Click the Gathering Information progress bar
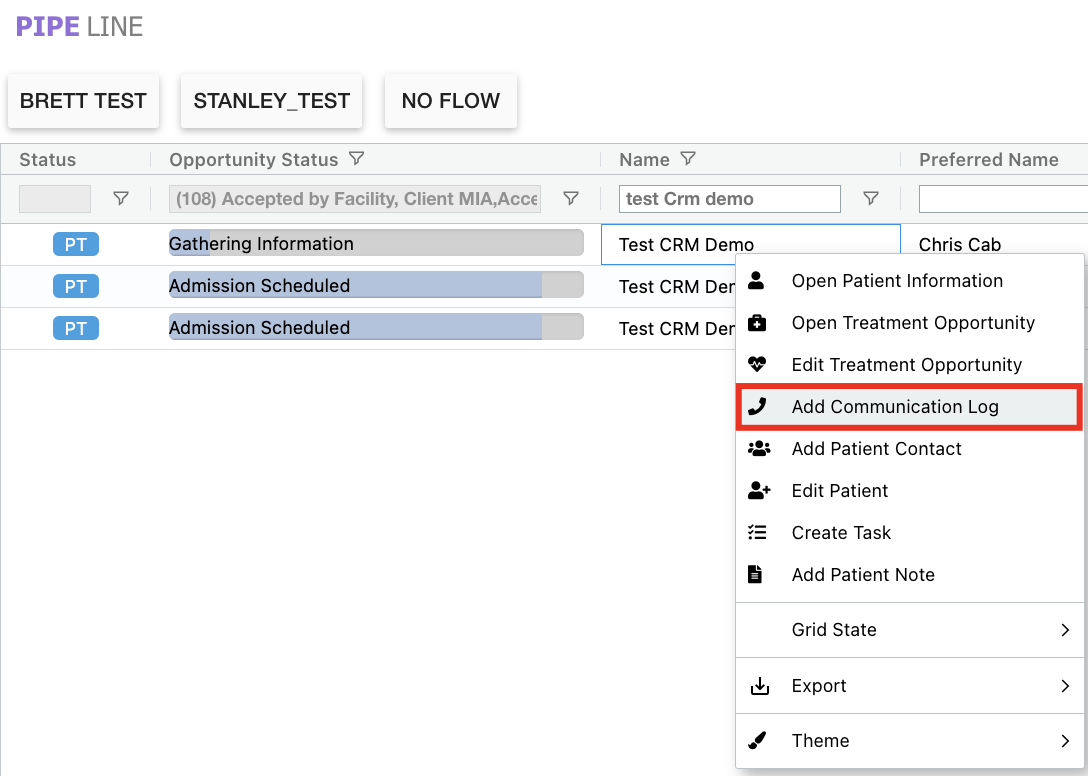The height and width of the screenshot is (776, 1088). point(375,244)
